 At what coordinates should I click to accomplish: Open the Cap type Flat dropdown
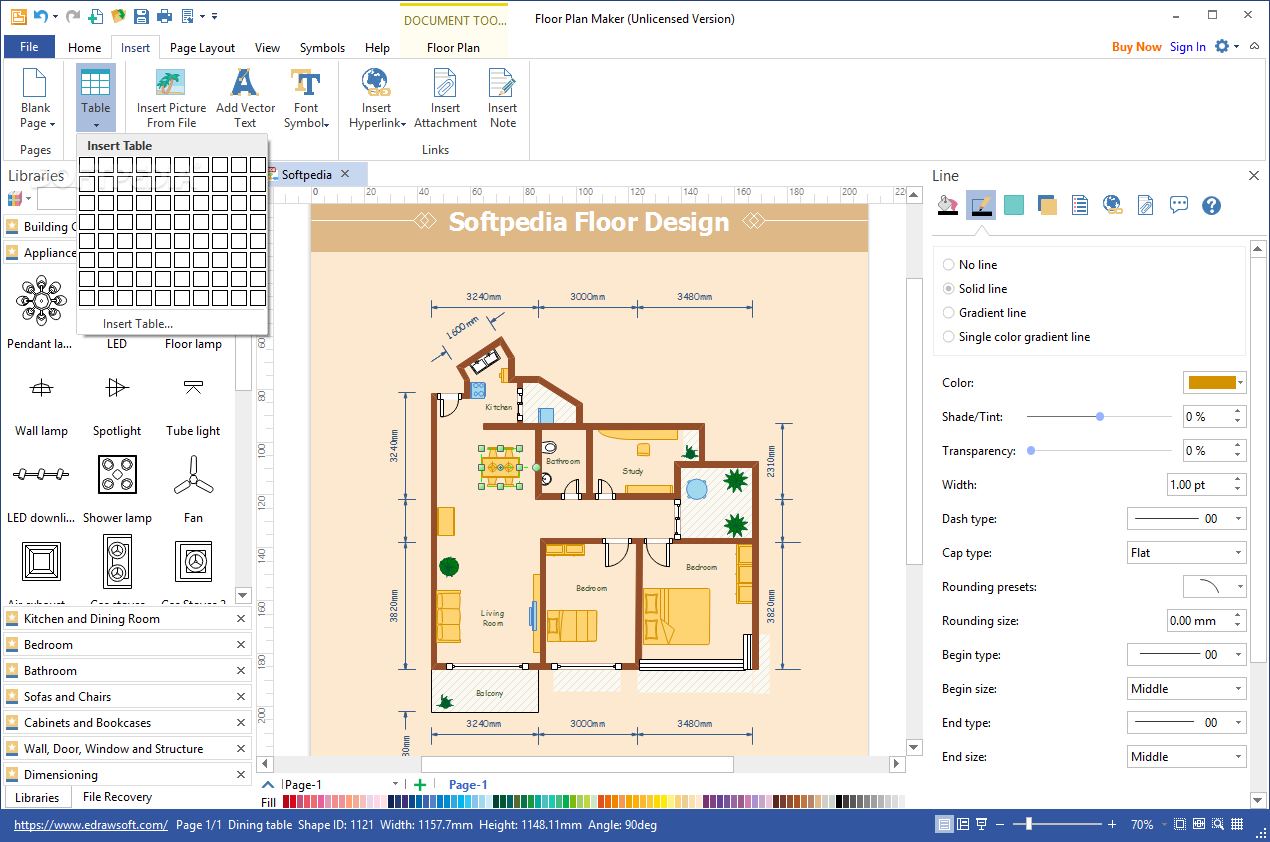coord(1187,553)
